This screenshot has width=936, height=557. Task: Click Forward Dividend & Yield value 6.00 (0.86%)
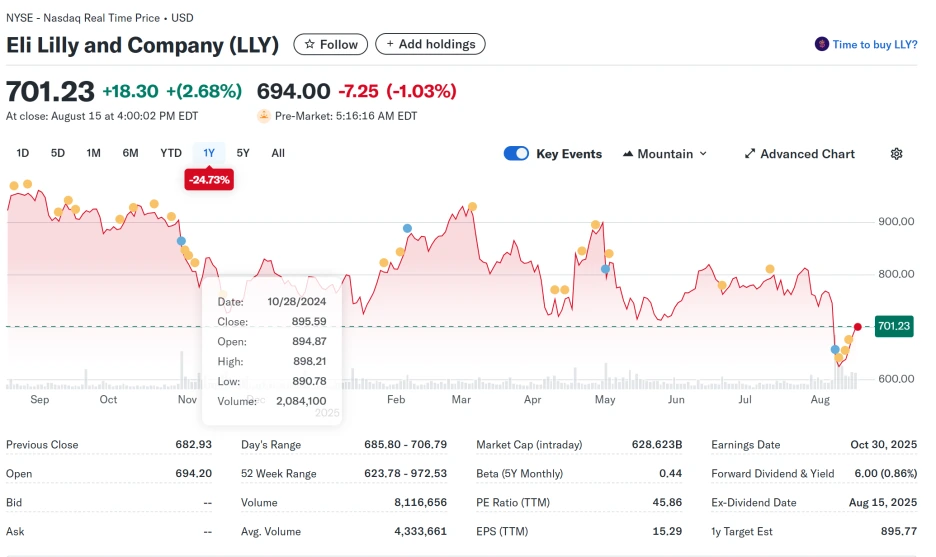[x=885, y=473]
